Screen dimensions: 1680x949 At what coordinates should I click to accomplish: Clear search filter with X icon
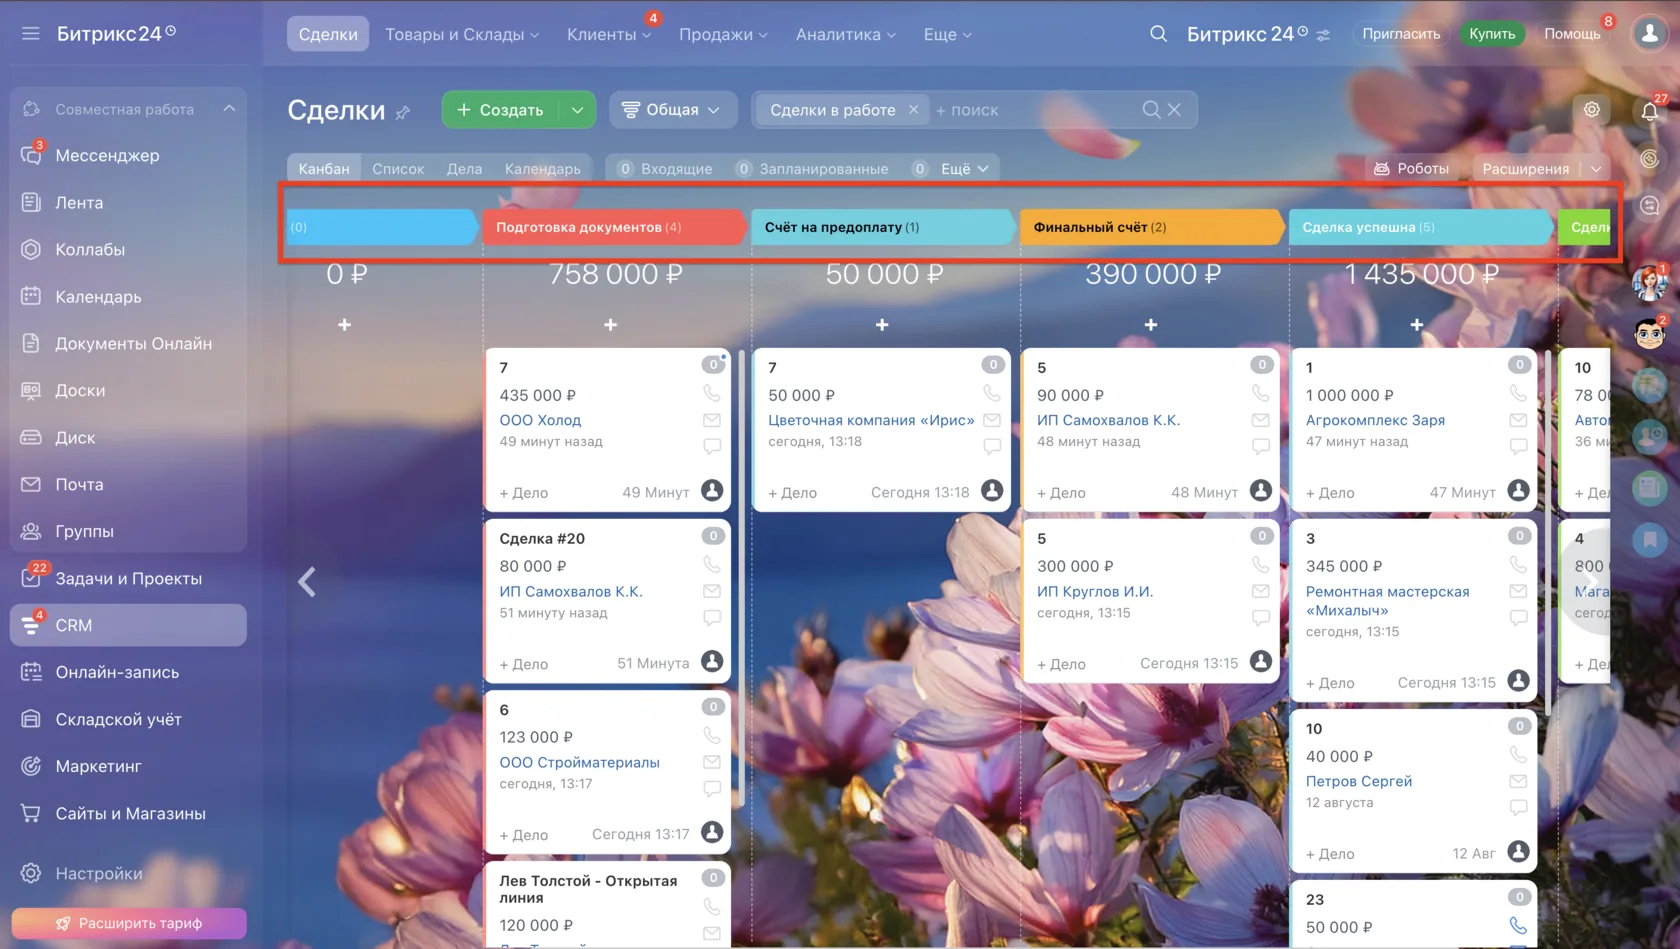(1174, 110)
